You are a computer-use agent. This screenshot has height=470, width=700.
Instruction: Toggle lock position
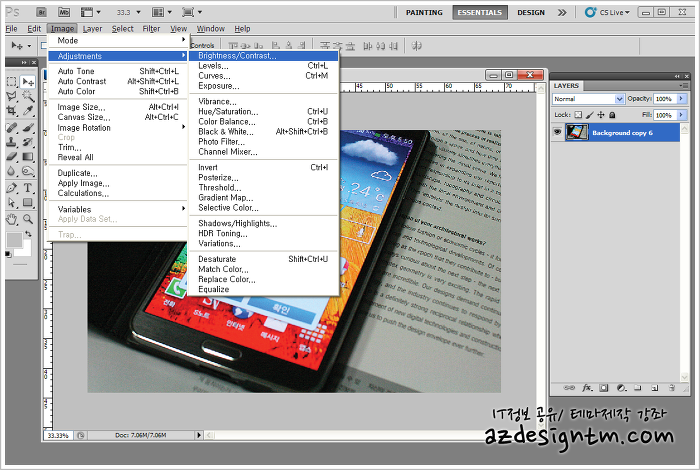click(601, 115)
